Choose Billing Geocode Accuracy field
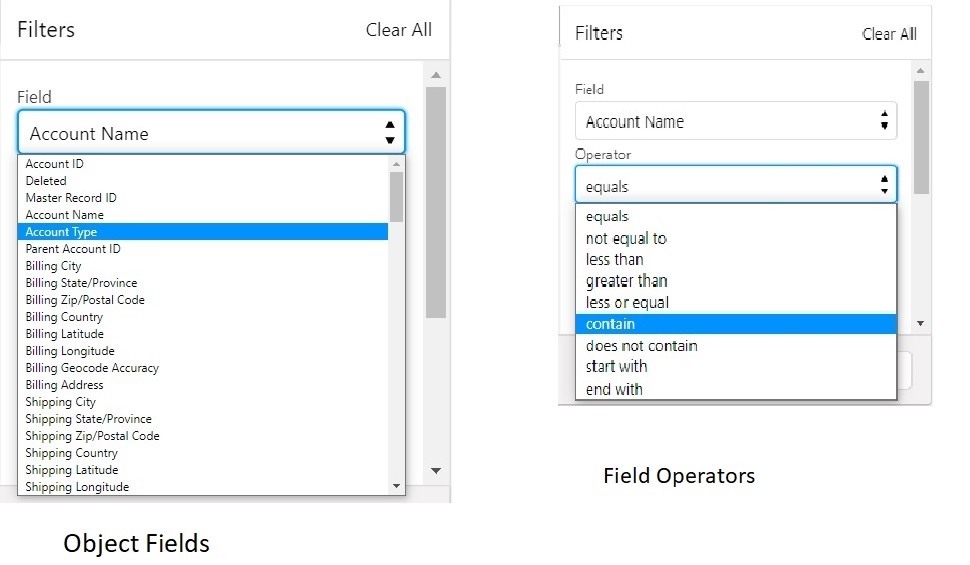 [203, 368]
